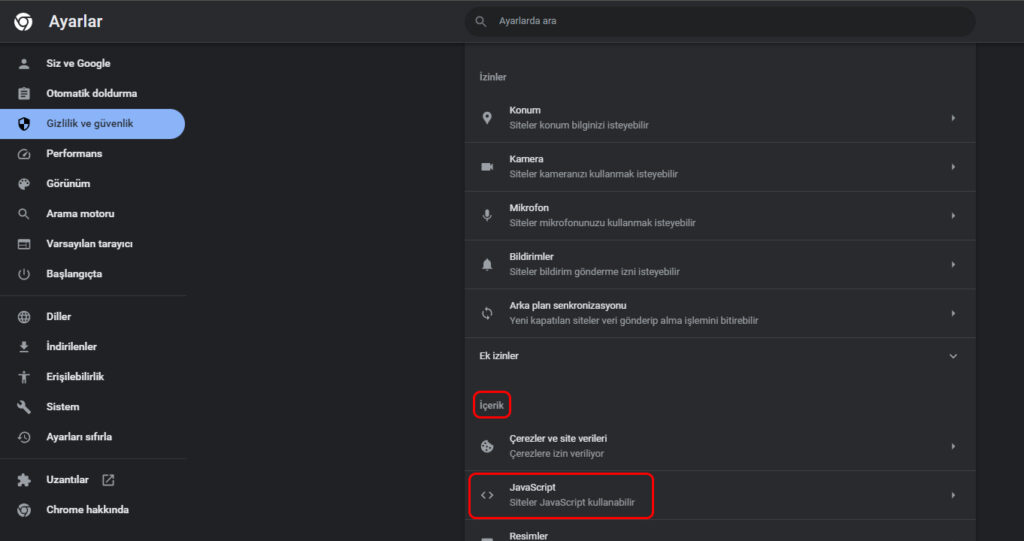Open Çerezler ve site verileri via its arrow
The image size is (1024, 541).
[953, 446]
